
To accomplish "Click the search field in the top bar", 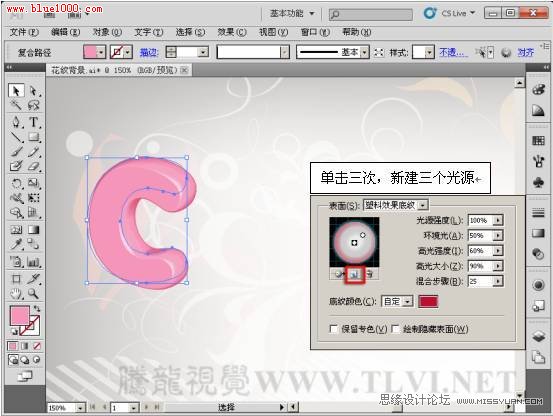I will pyautogui.click(x=371, y=14).
